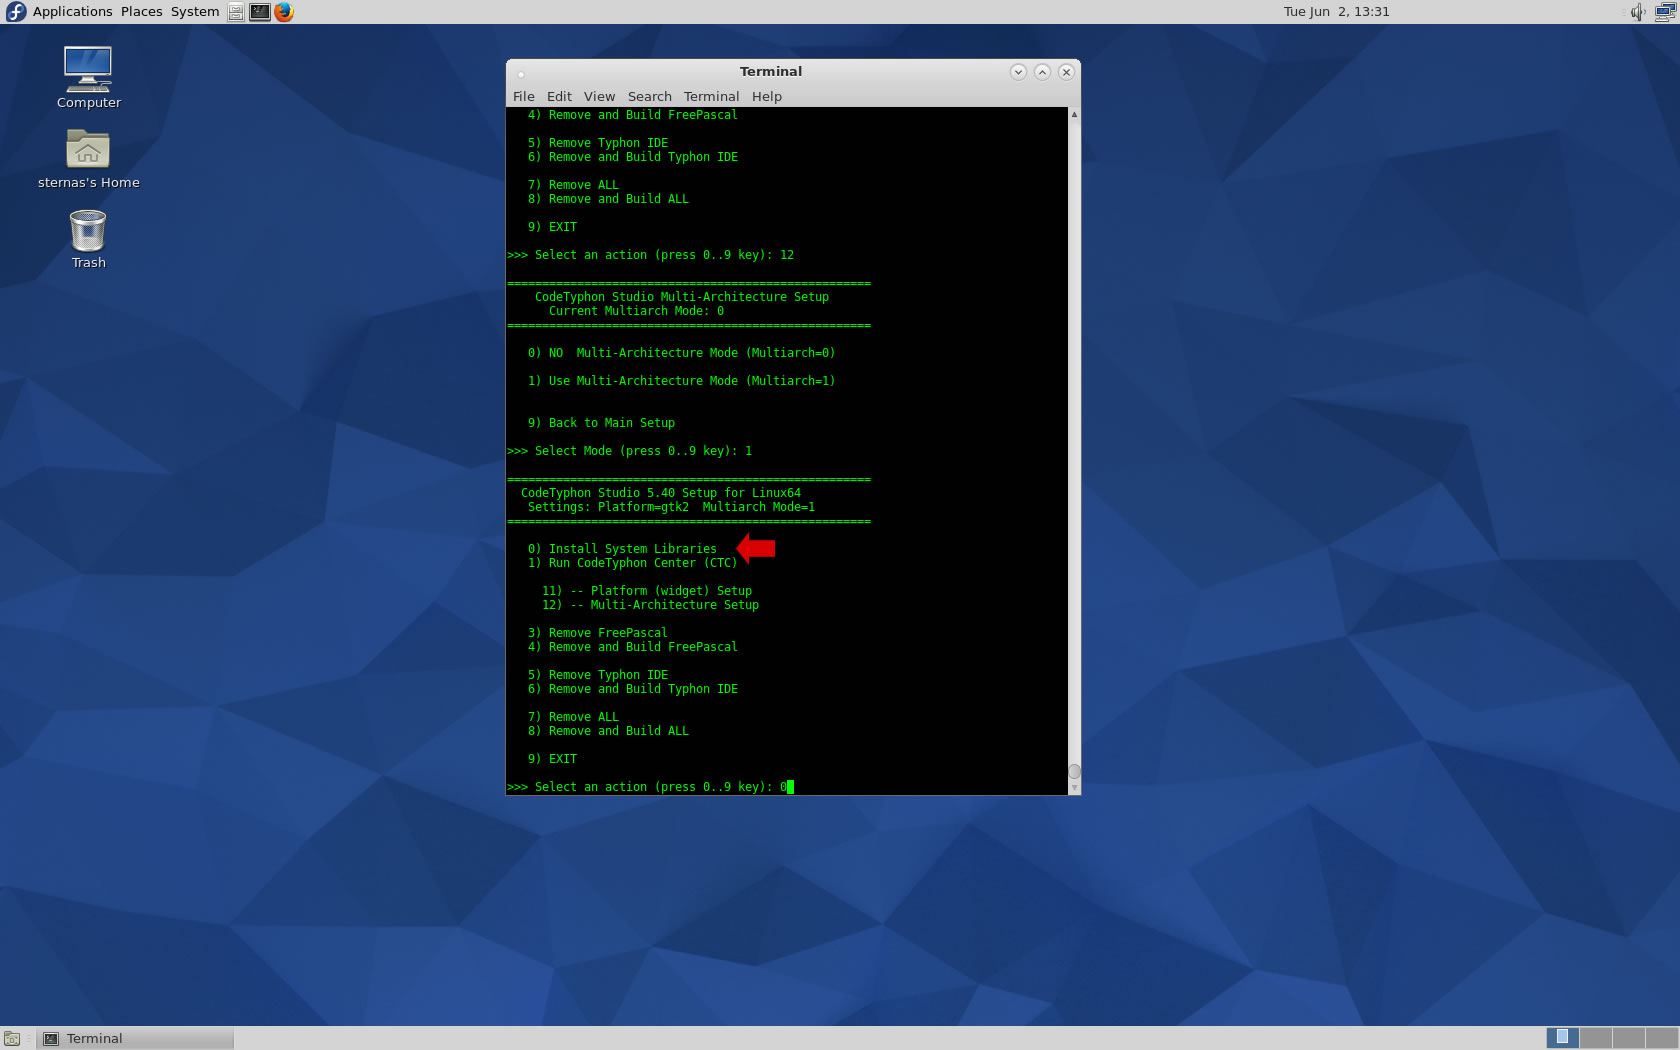Switch to the third workspace

pyautogui.click(x=1628, y=1038)
